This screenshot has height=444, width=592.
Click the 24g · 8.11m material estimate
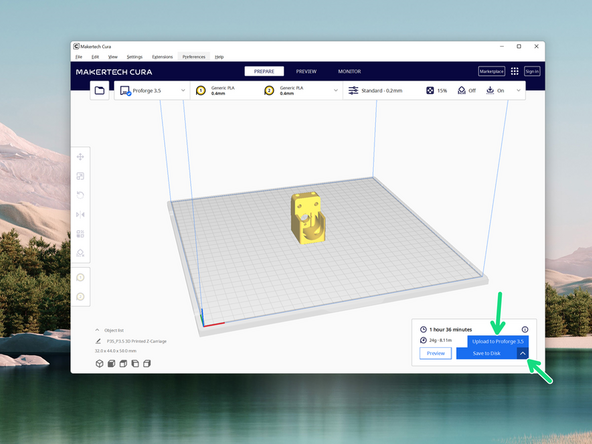[440, 340]
